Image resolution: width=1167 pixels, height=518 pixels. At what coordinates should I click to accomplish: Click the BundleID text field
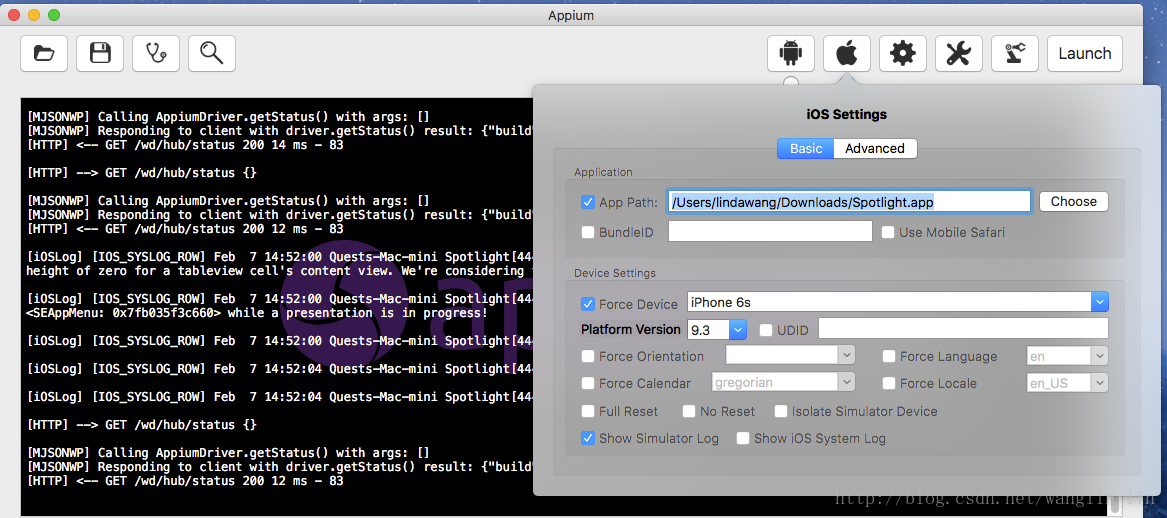(770, 231)
